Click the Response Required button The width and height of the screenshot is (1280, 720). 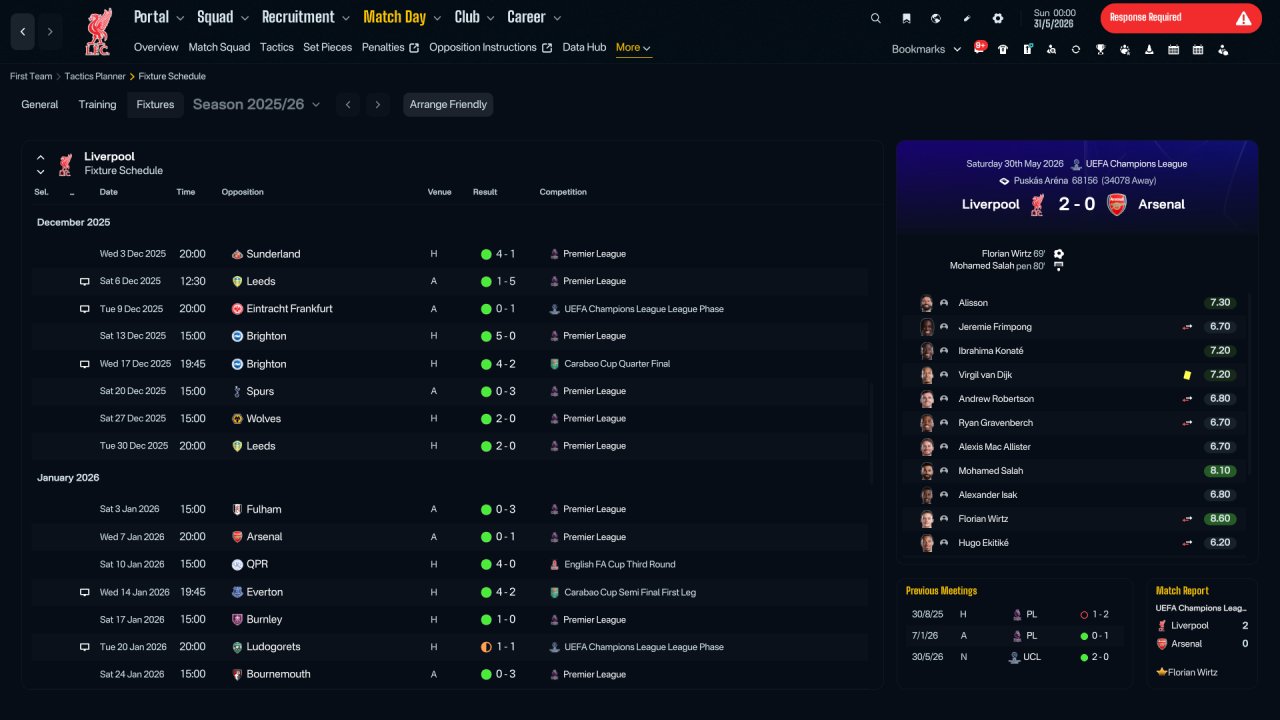tap(1181, 18)
